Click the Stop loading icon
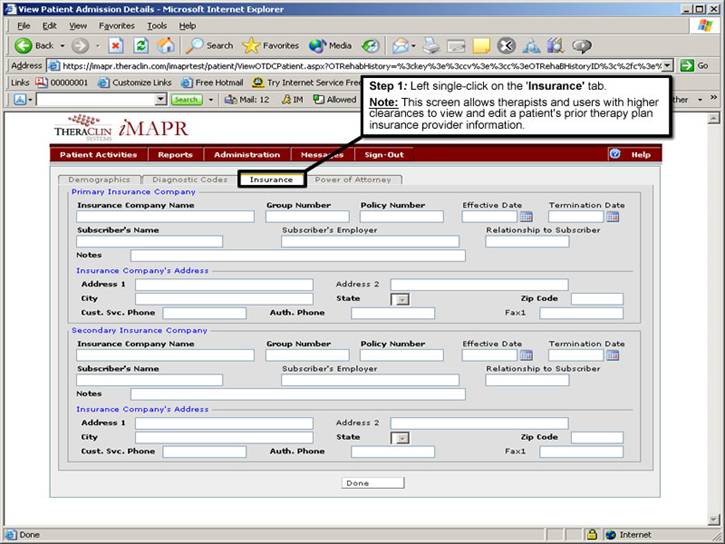The image size is (725, 544). click(115, 45)
